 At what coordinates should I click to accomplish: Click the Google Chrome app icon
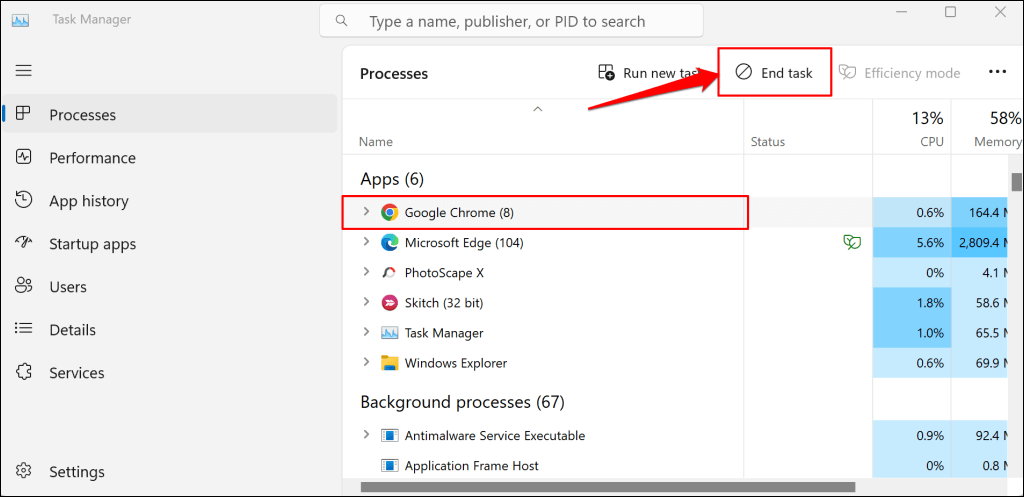pyautogui.click(x=389, y=212)
